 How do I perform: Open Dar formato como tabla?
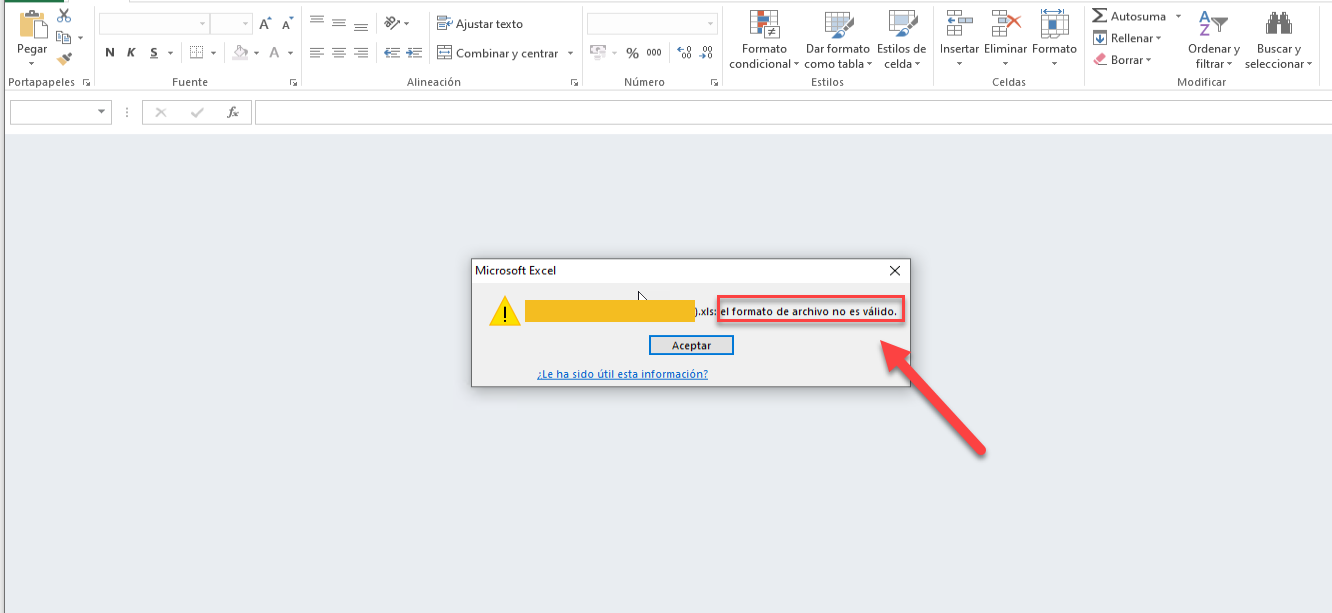pos(838,41)
